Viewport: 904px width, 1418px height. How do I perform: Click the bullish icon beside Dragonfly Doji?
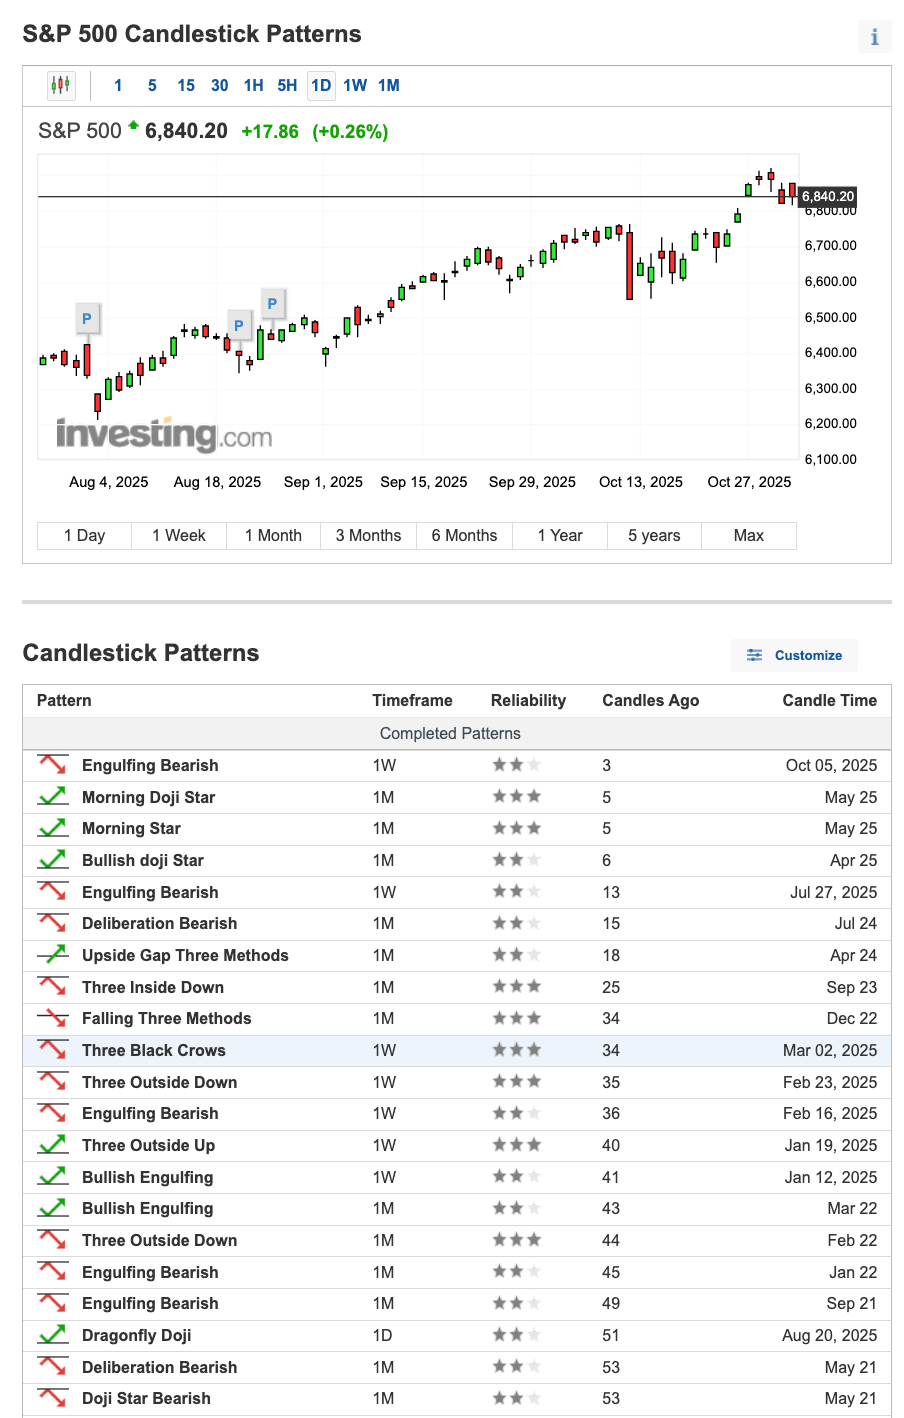click(x=53, y=1335)
